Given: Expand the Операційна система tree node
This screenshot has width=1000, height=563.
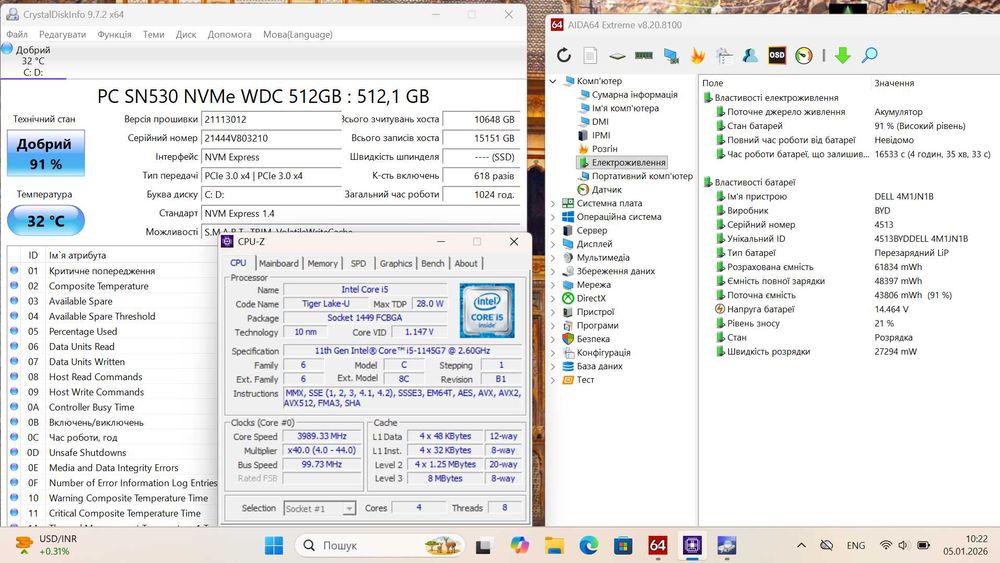Looking at the screenshot, I should point(553,217).
